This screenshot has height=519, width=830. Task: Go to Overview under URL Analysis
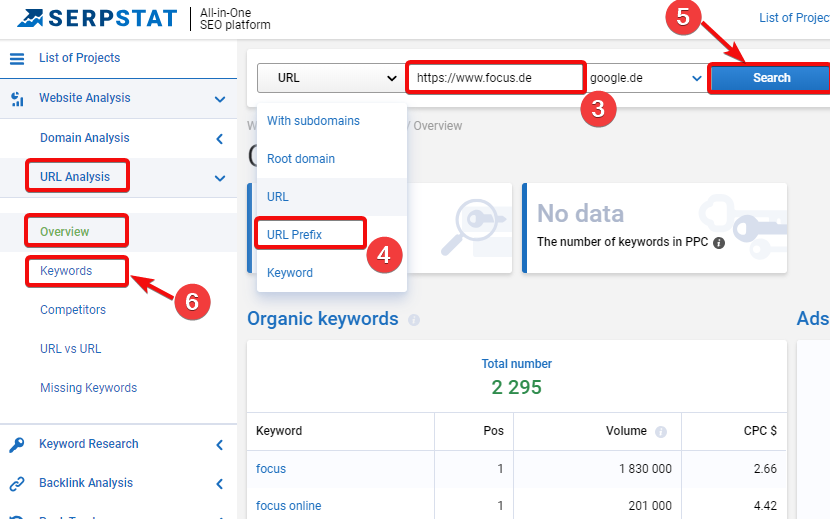[x=65, y=232]
